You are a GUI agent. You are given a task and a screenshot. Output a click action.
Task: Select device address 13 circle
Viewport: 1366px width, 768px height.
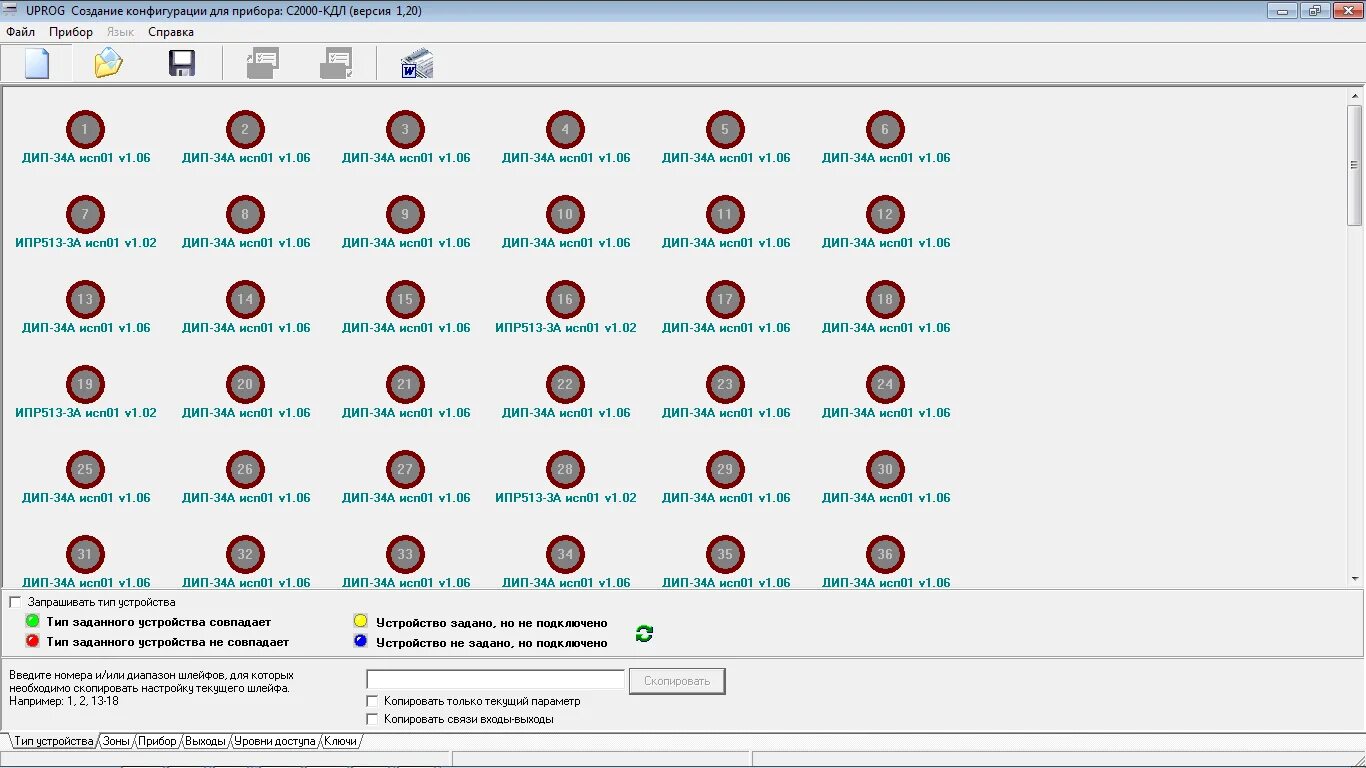(x=85, y=299)
